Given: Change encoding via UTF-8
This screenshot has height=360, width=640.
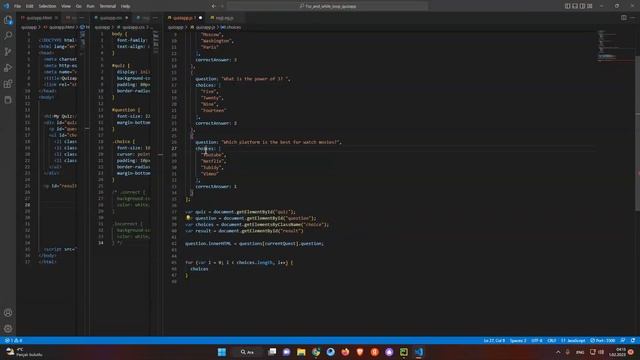Looking at the screenshot, I should pos(537,340).
